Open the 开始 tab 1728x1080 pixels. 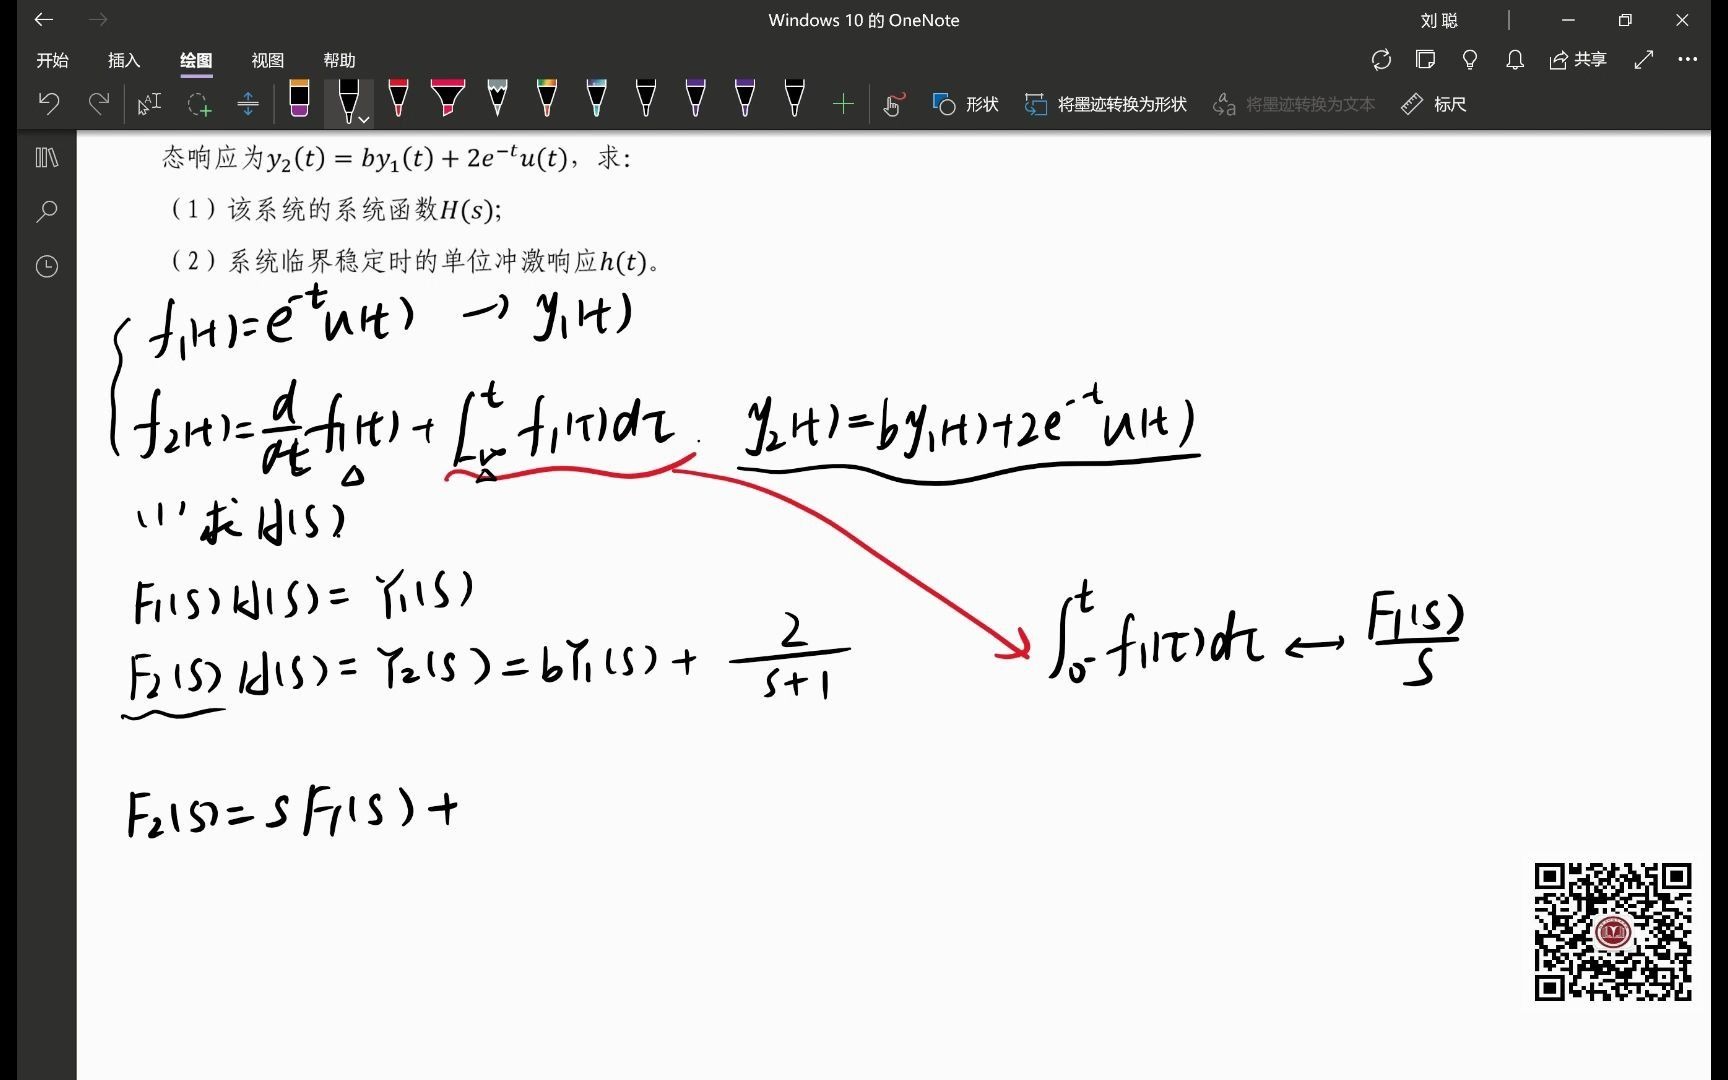52,60
